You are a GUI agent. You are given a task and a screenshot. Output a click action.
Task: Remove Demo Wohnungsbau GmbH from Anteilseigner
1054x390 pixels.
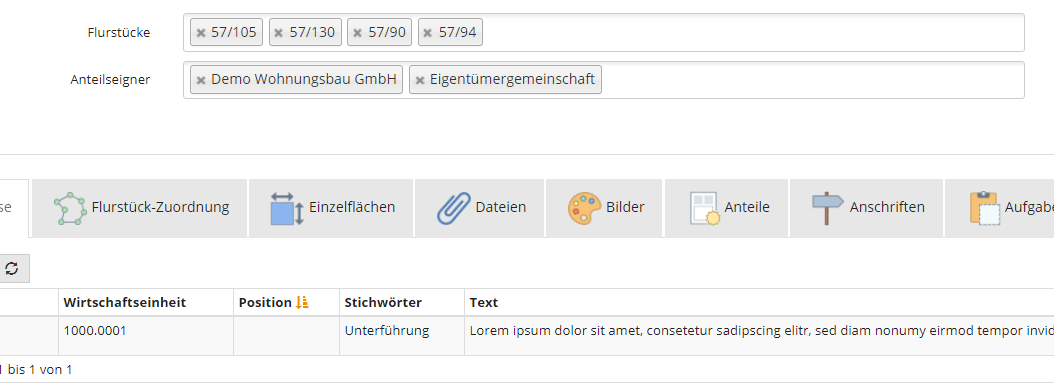(200, 81)
